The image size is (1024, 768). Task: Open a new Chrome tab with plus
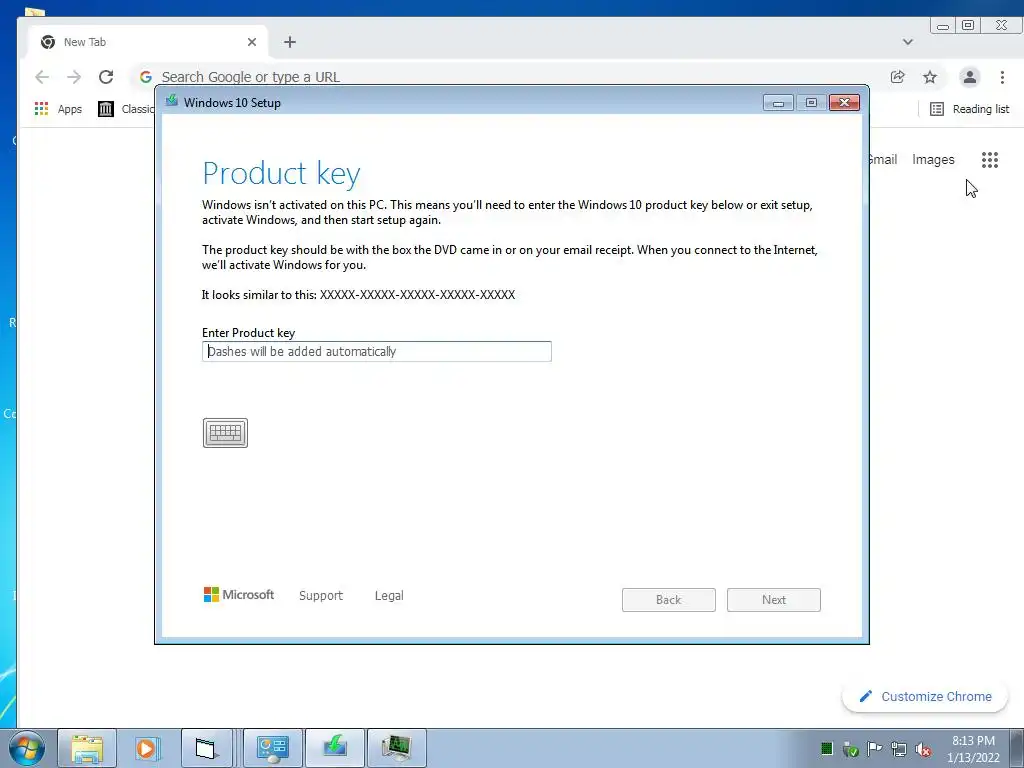(x=290, y=42)
